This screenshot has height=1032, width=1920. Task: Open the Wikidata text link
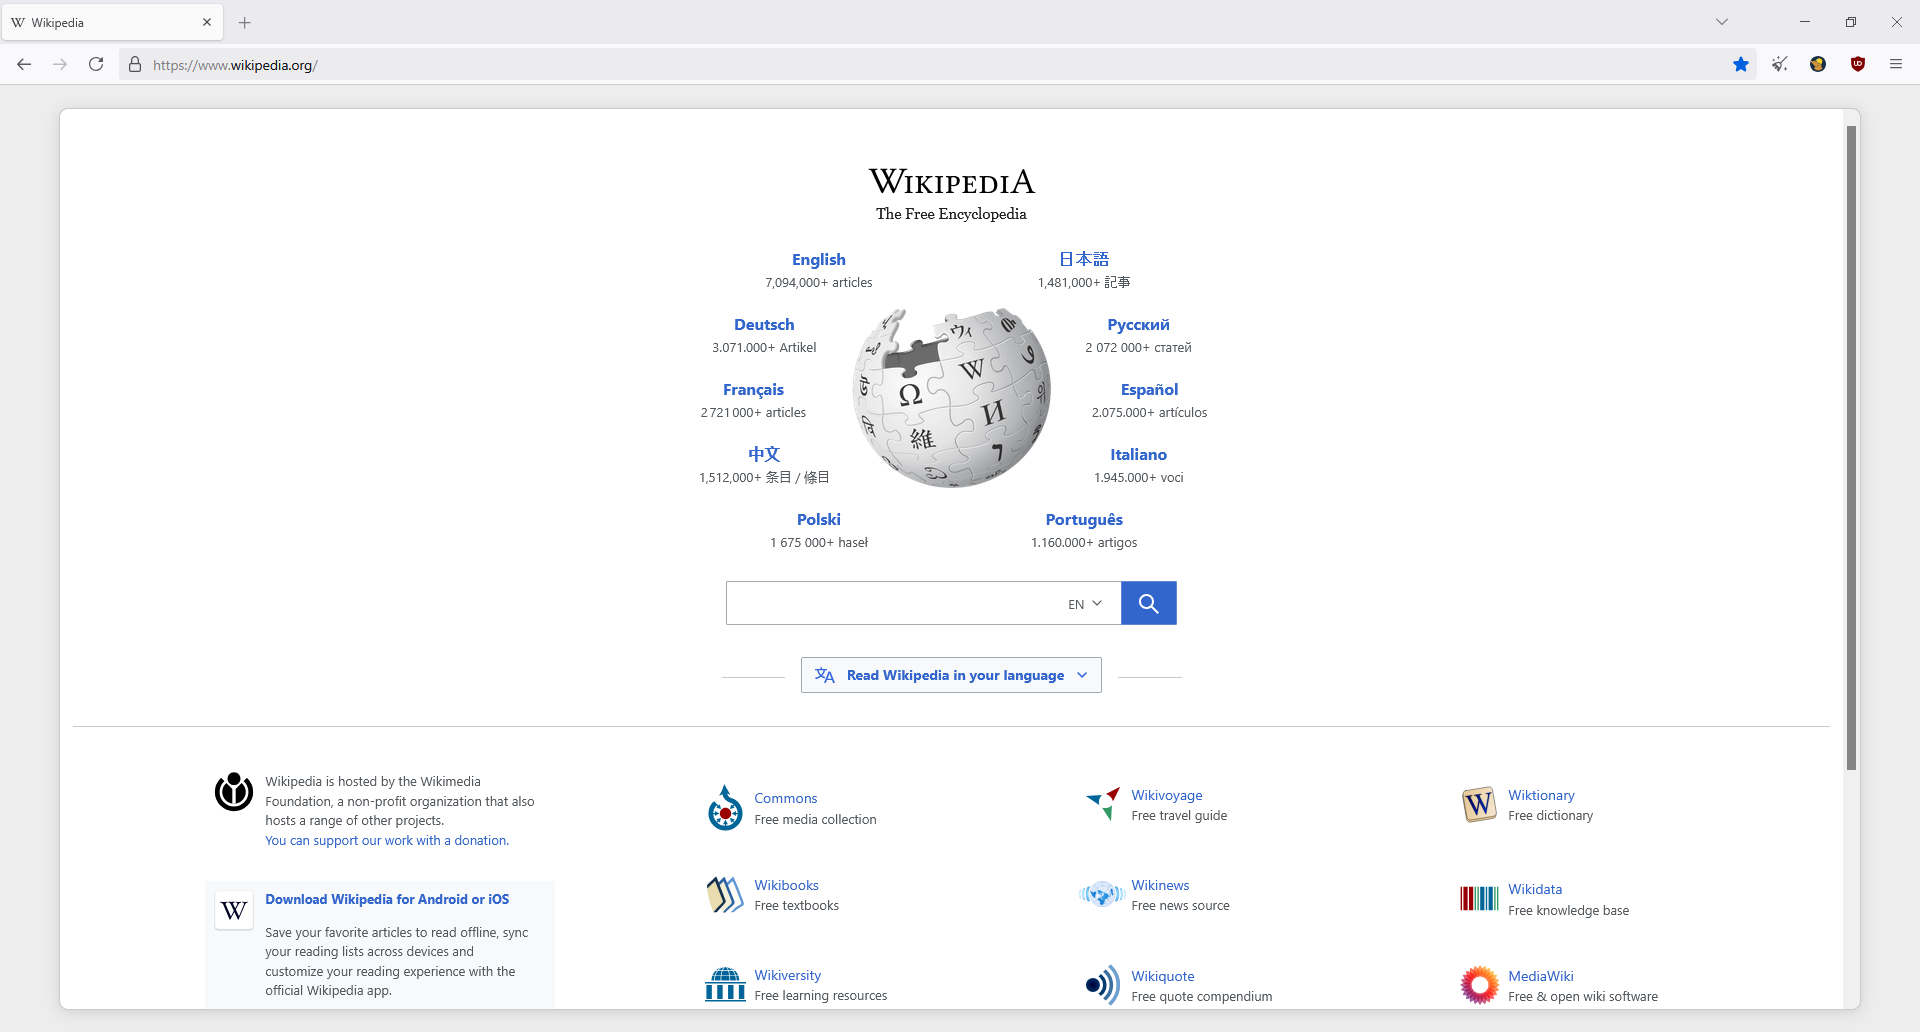(x=1535, y=889)
